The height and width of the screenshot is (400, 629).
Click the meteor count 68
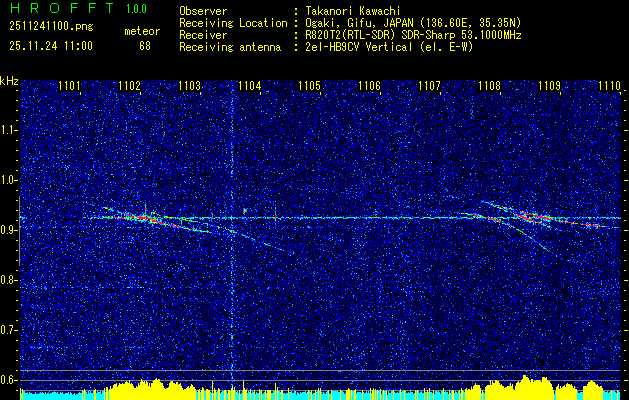pos(145,46)
